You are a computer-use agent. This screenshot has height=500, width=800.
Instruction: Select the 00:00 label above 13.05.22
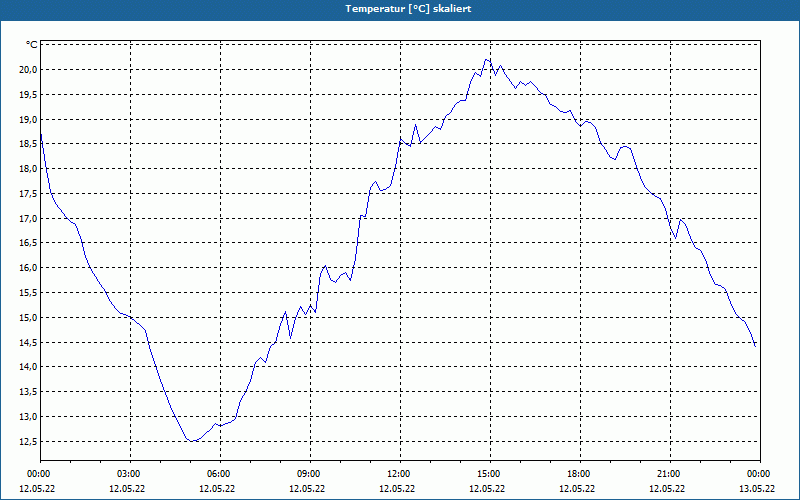[x=759, y=474]
